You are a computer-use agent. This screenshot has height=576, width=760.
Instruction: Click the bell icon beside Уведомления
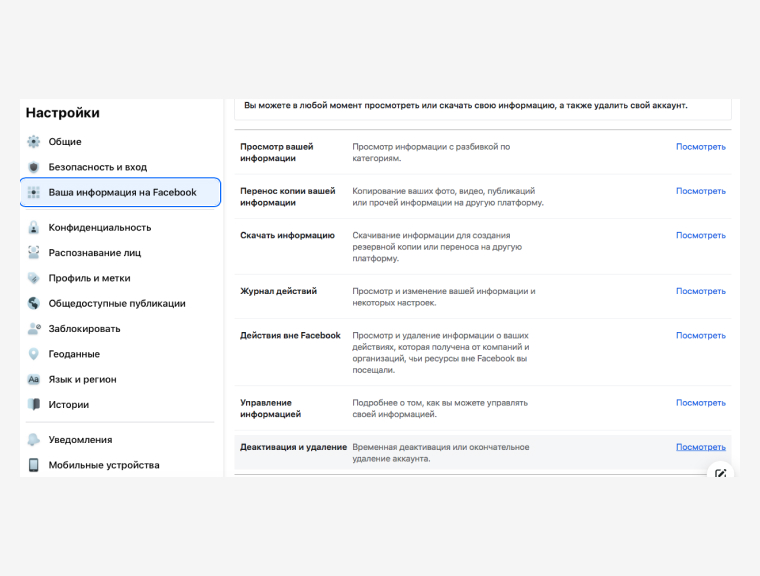[x=34, y=440]
